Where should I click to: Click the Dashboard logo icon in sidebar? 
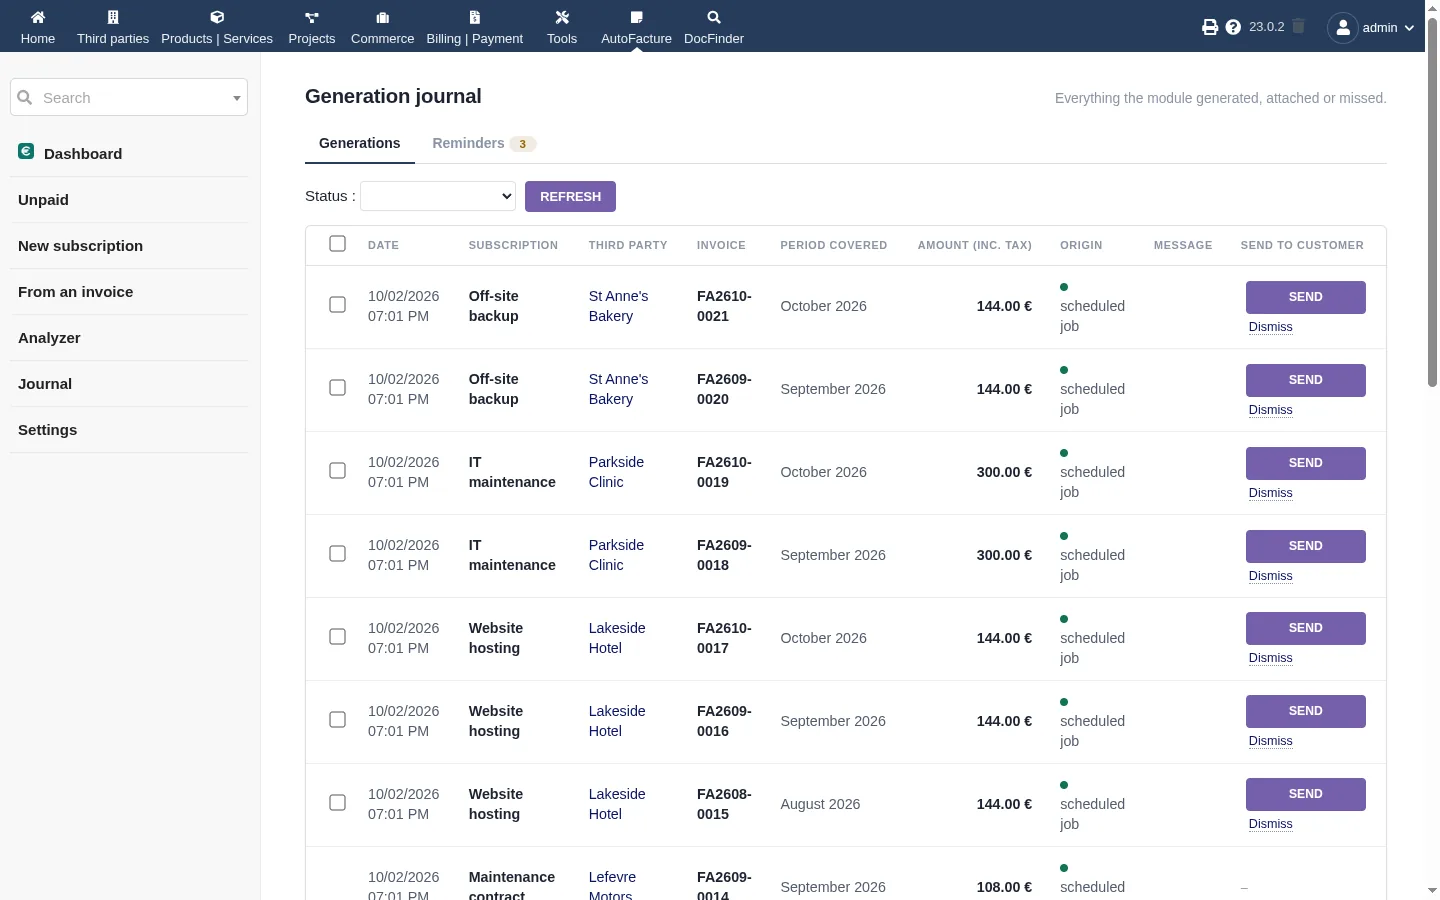coord(26,151)
